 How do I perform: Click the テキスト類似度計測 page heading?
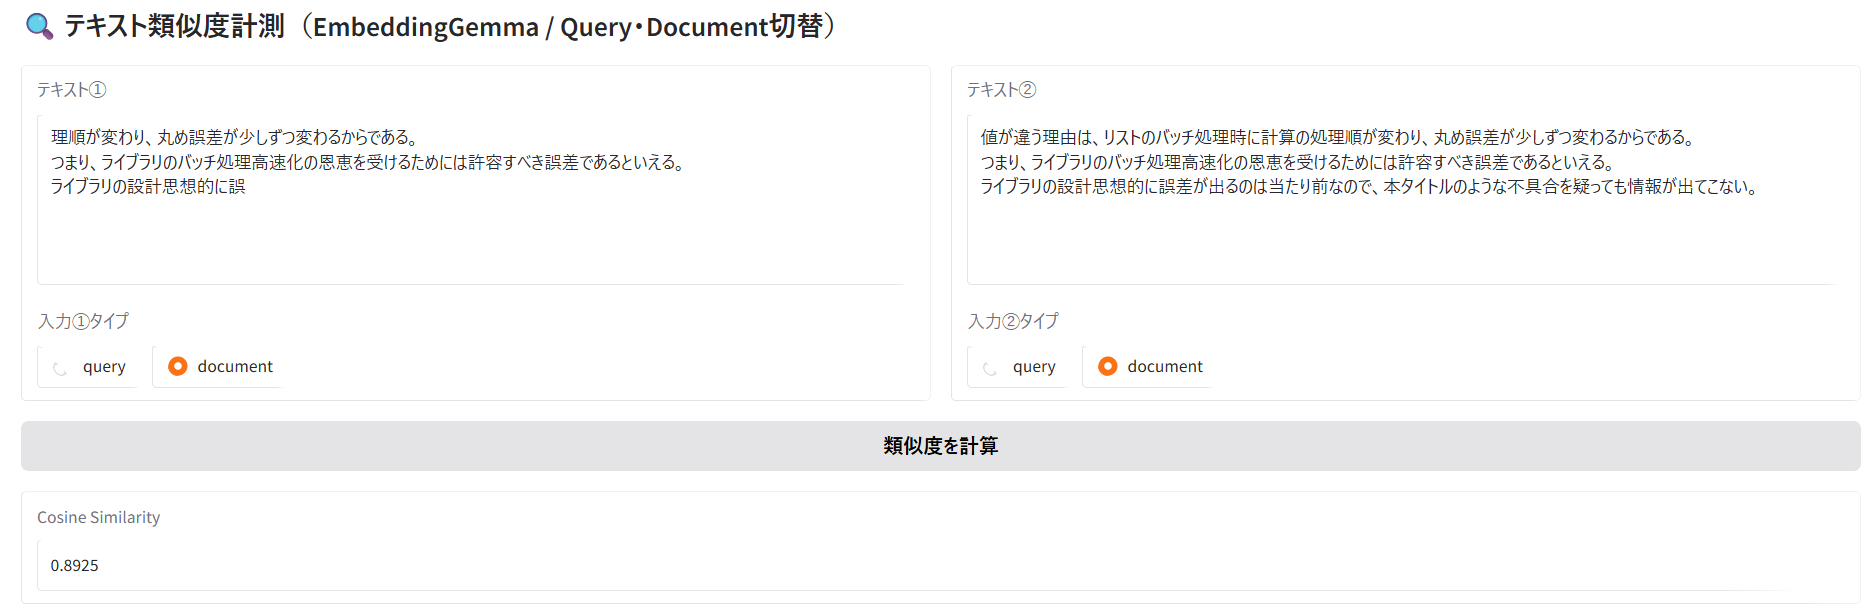click(450, 26)
